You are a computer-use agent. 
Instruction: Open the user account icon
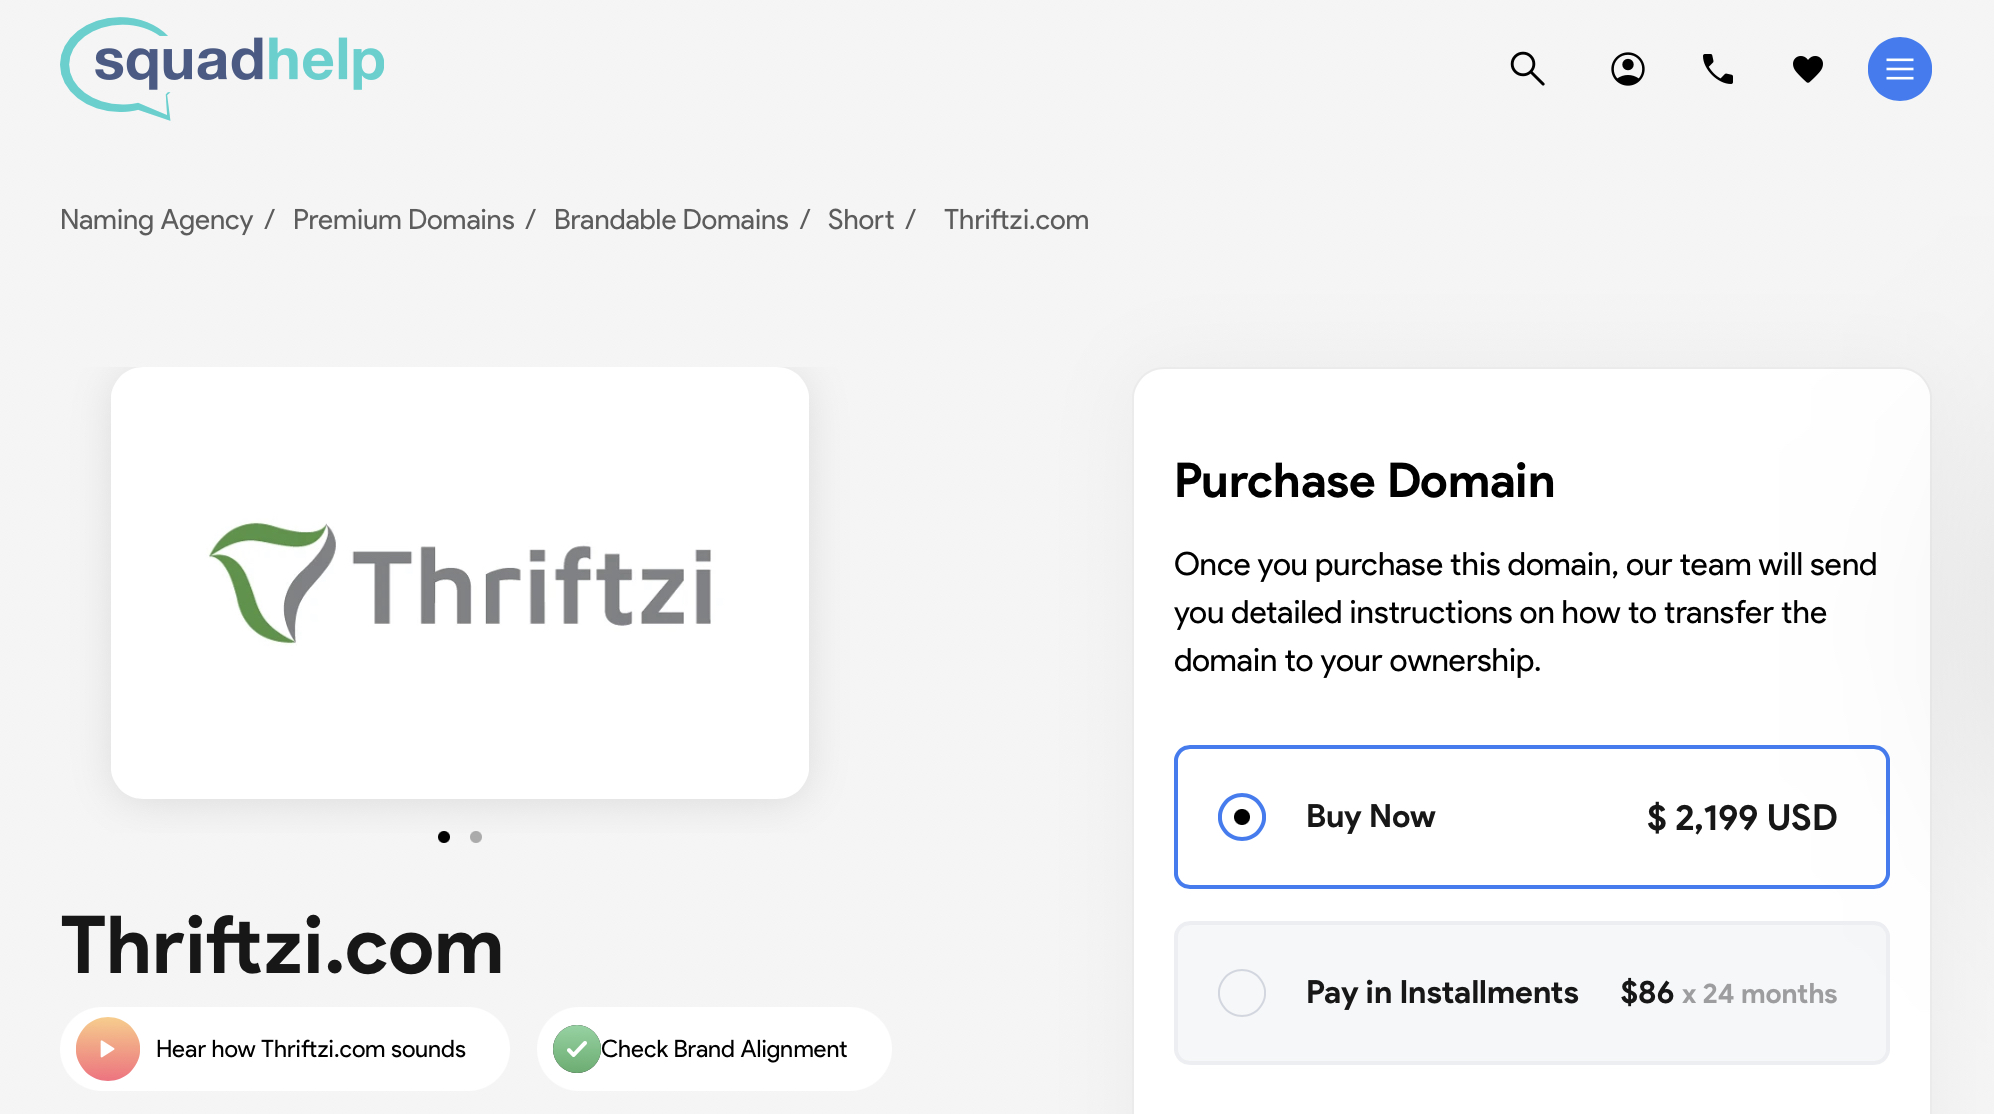click(x=1627, y=69)
